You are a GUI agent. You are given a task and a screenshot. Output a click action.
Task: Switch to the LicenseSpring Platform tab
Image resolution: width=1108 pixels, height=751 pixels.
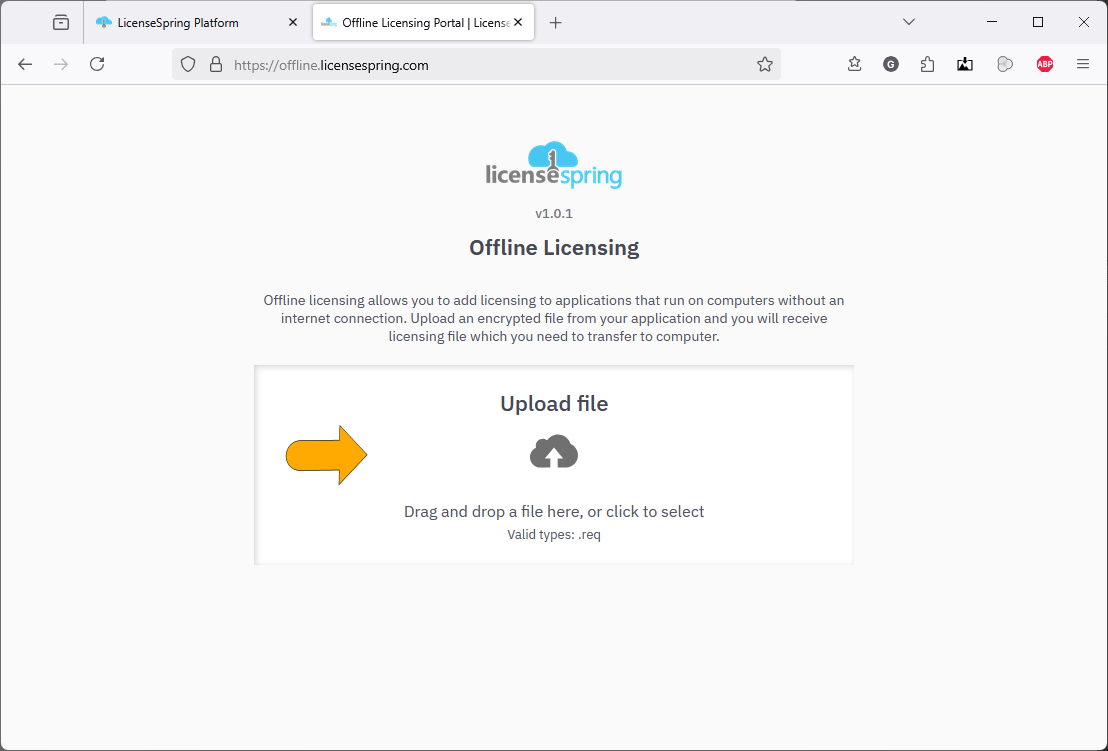point(198,23)
